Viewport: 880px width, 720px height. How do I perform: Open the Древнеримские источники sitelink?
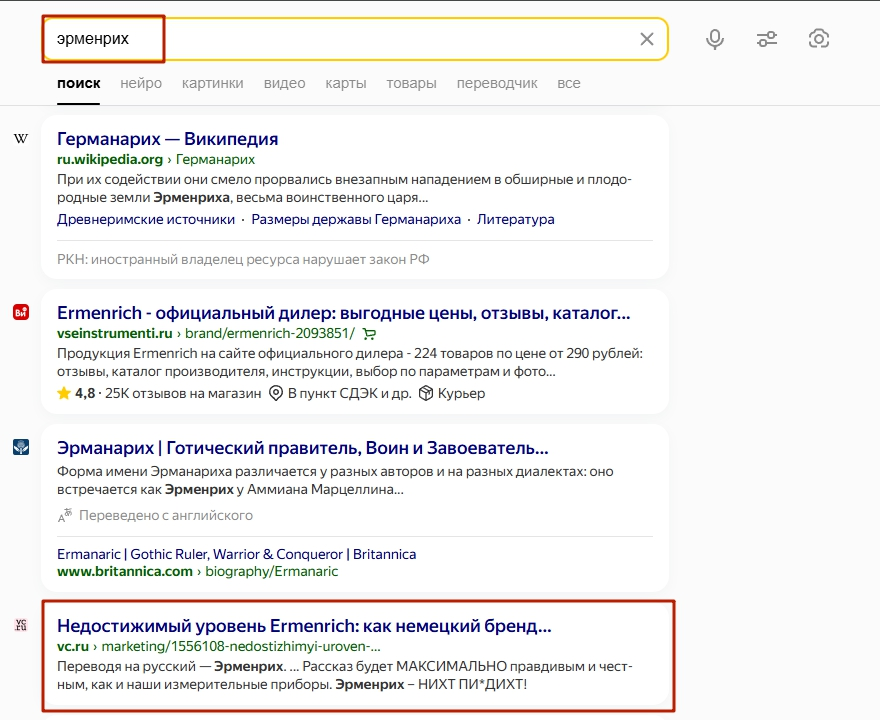point(146,219)
